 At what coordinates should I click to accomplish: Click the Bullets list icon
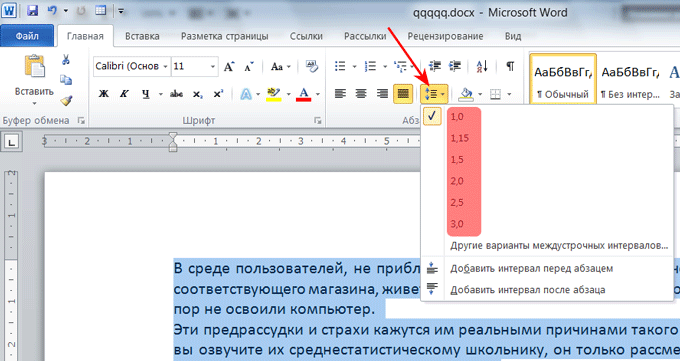[x=340, y=66]
